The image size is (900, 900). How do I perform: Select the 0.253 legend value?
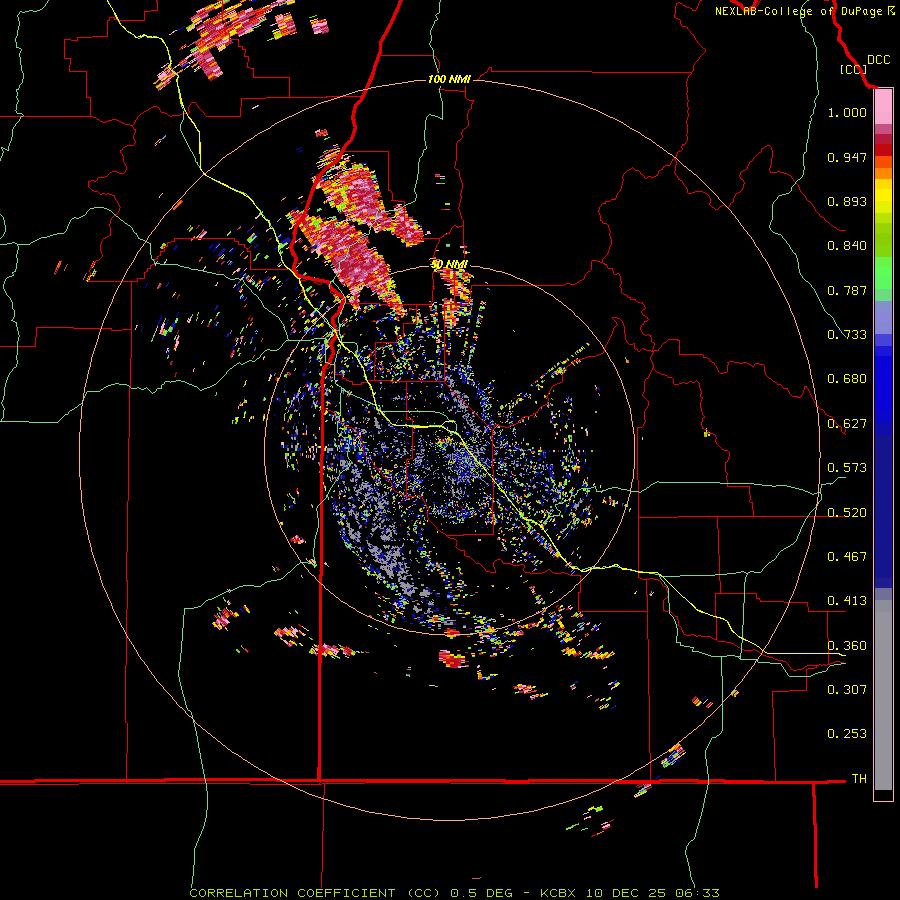point(847,734)
